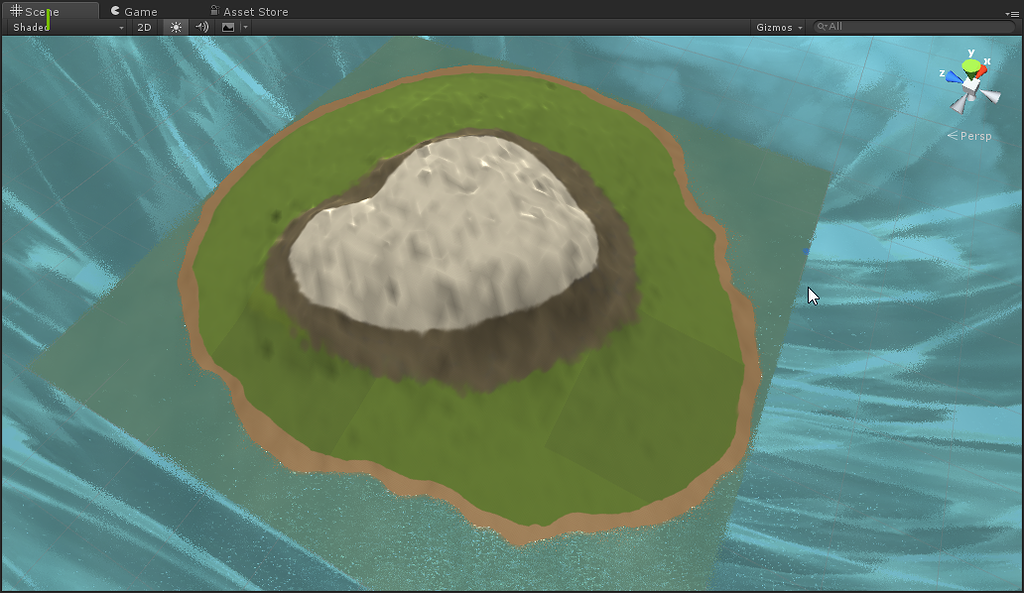This screenshot has width=1024, height=593.
Task: Open the arrow dropdown next to the effects icon
Action: (x=245, y=28)
